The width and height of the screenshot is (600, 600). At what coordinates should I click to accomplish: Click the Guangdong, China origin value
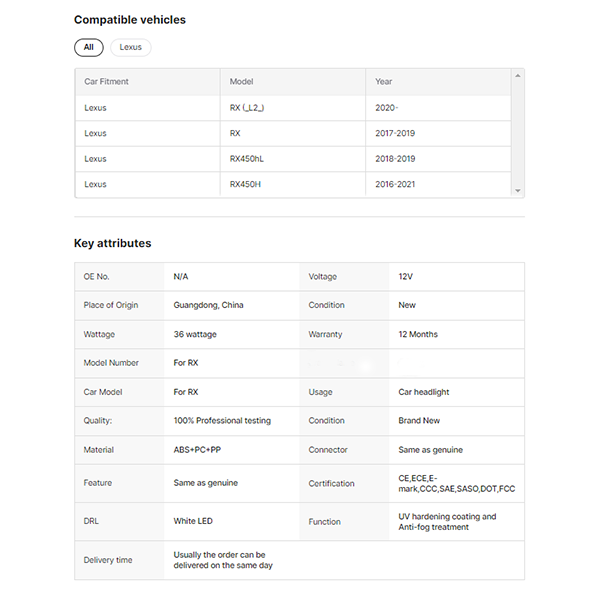pos(208,305)
